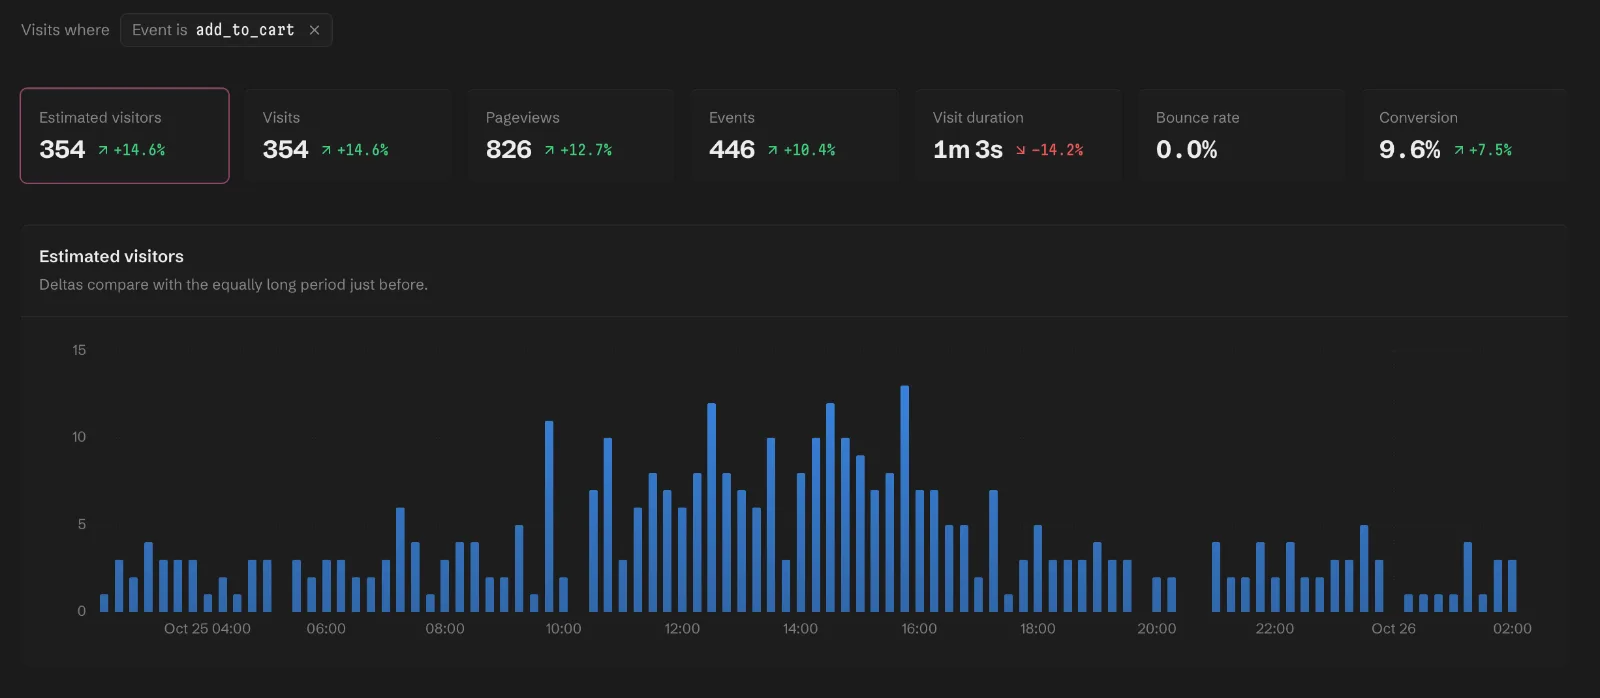The width and height of the screenshot is (1600, 698).
Task: Select the Events metric card
Action: click(794, 136)
